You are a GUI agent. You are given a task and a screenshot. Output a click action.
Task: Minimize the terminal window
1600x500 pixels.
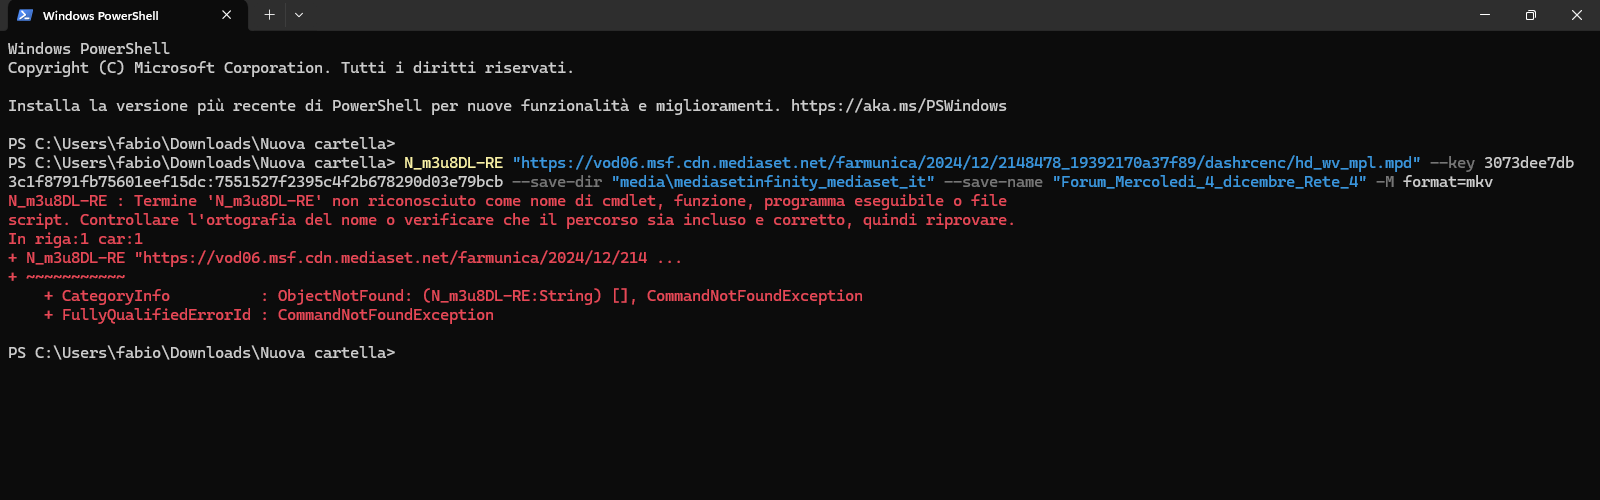click(x=1484, y=15)
